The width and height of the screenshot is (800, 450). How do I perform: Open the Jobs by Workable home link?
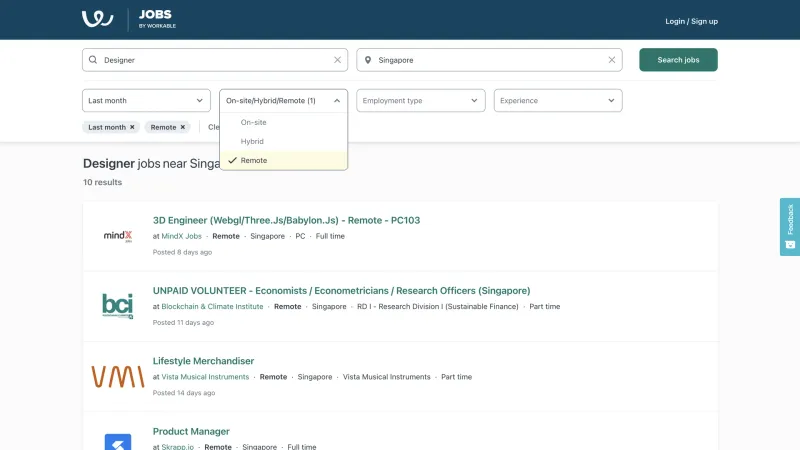tap(157, 19)
